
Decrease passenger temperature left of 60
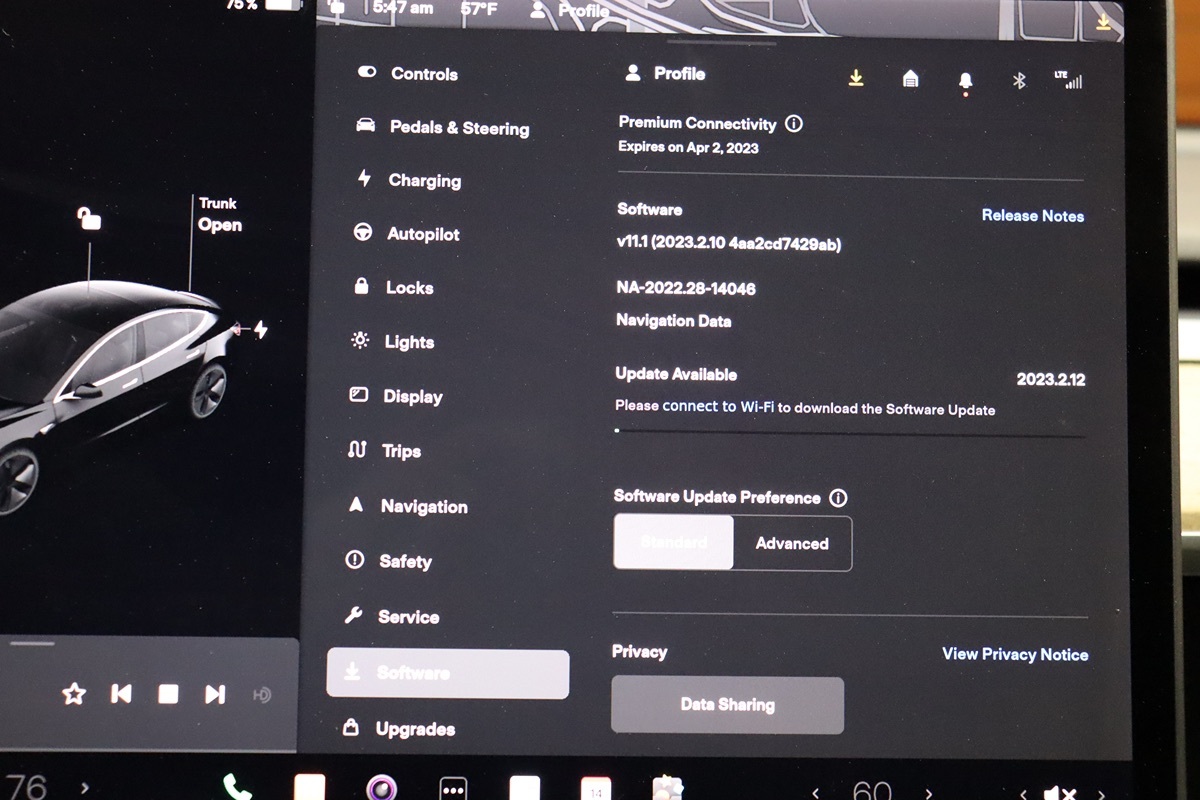click(x=815, y=793)
